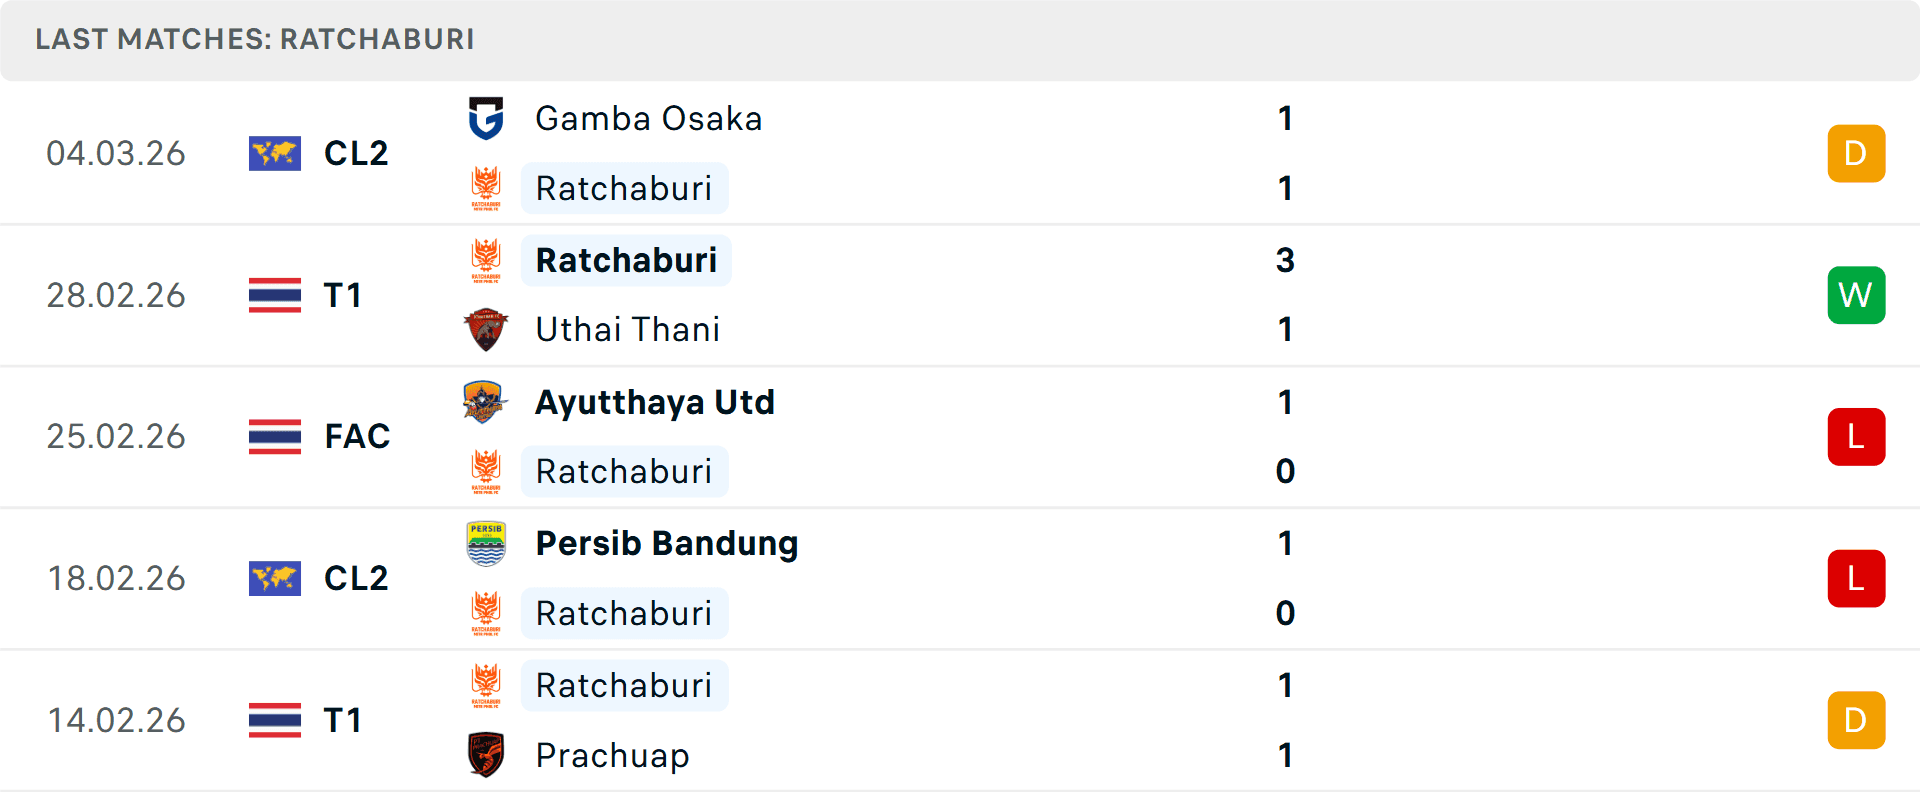Open the Persib Bandung team link
The width and height of the screenshot is (1920, 792).
pos(666,543)
